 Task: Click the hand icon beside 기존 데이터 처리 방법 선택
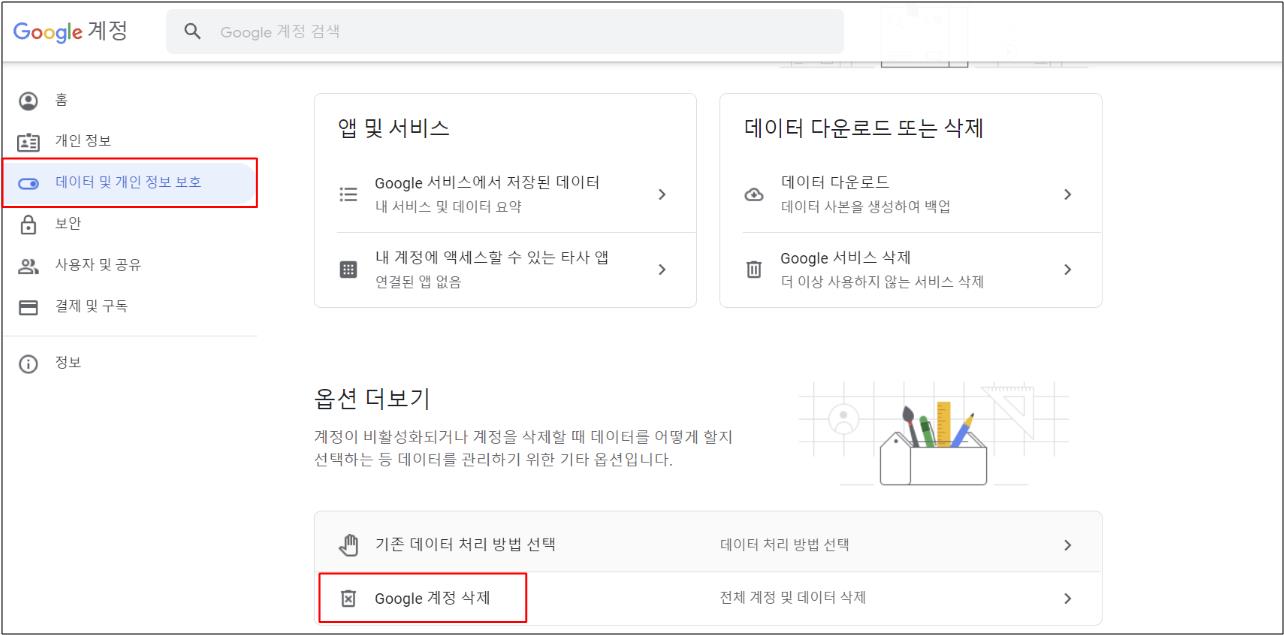(348, 545)
